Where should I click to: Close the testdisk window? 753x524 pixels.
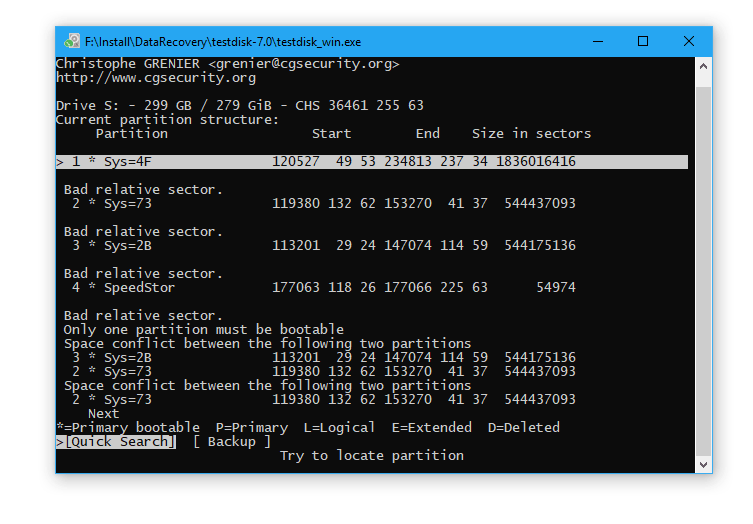(x=689, y=42)
